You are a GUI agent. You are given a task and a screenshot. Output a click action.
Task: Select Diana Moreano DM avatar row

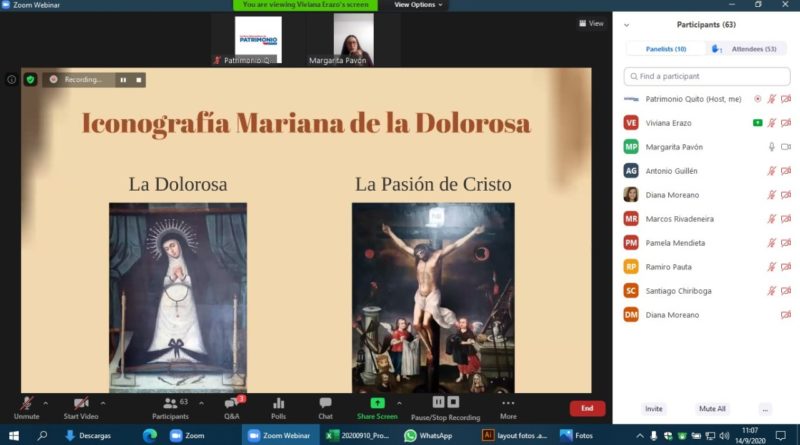click(x=707, y=315)
